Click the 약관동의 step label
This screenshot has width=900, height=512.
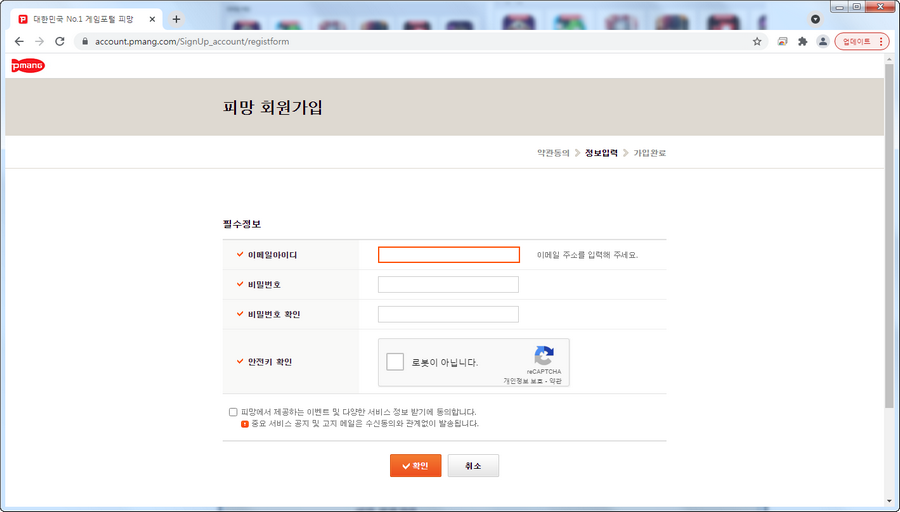tap(553, 153)
